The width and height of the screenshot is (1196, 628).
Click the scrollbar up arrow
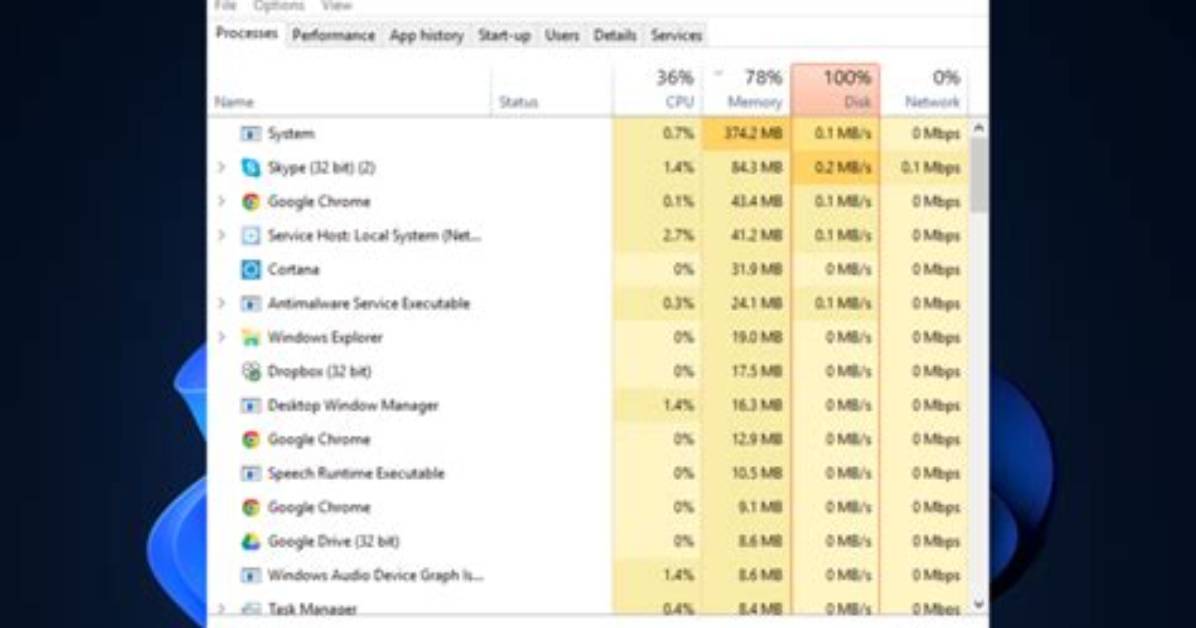(x=979, y=129)
